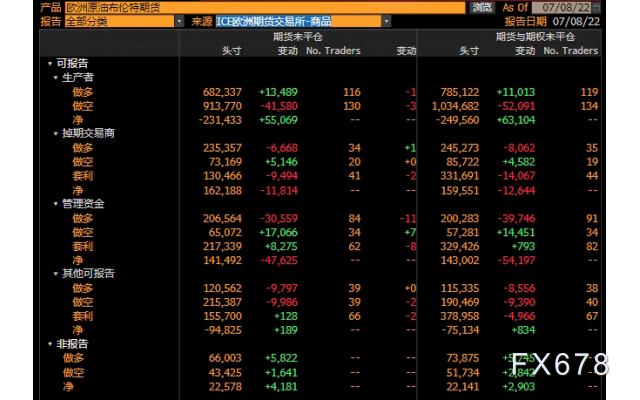The width and height of the screenshot is (640, 400).
Task: Click the change value -54,197
Action: 516,260
